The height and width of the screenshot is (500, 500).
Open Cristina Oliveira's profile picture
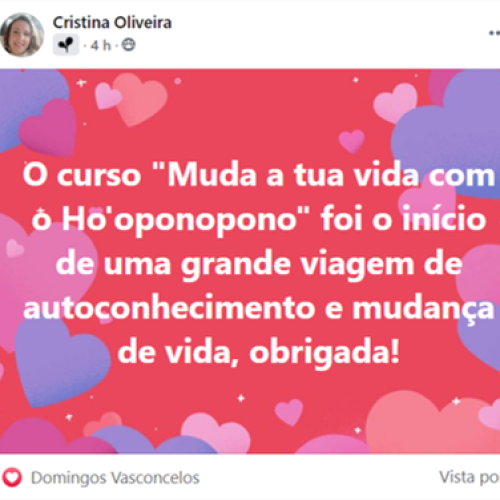(x=22, y=35)
